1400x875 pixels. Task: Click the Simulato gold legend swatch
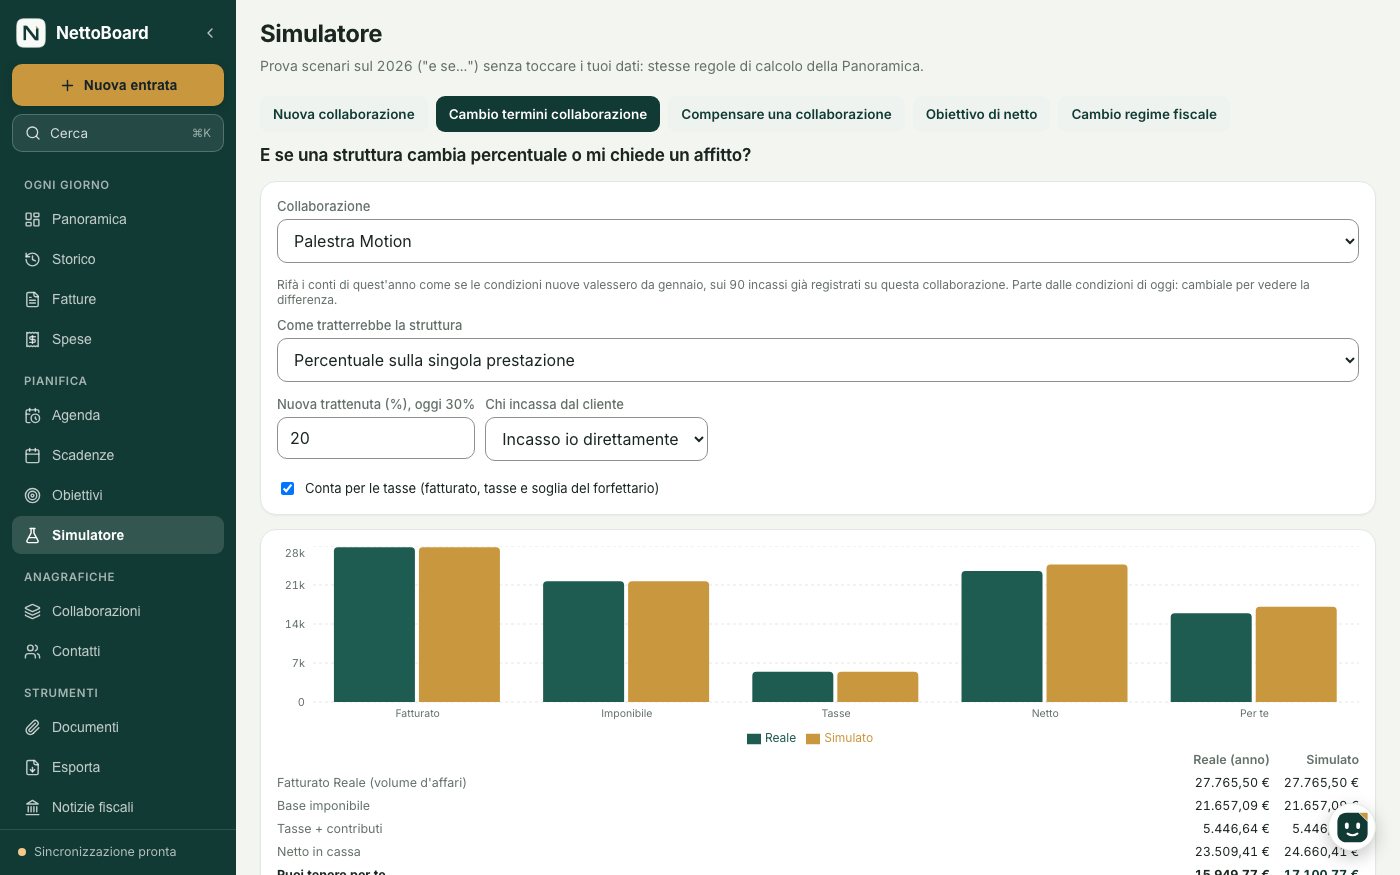(x=813, y=739)
